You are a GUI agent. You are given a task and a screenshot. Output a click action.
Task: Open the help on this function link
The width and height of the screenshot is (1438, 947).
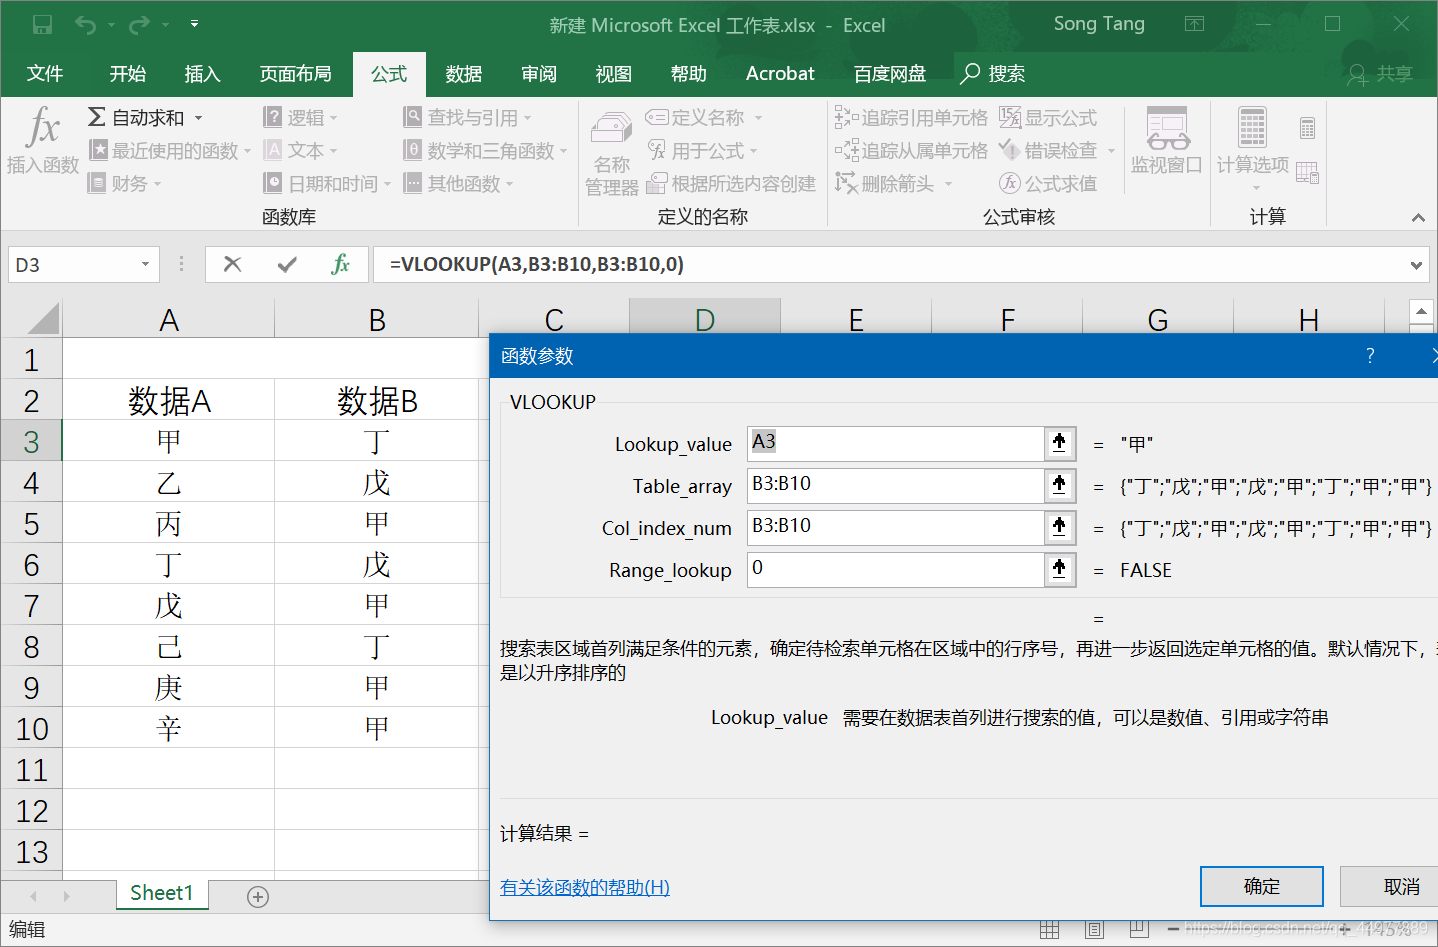585,887
